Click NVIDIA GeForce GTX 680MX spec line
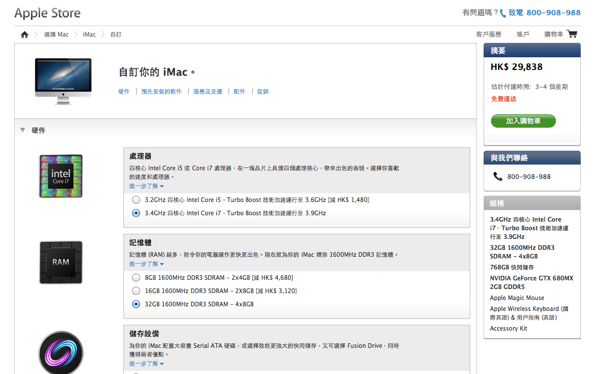600x374 pixels. point(532,283)
